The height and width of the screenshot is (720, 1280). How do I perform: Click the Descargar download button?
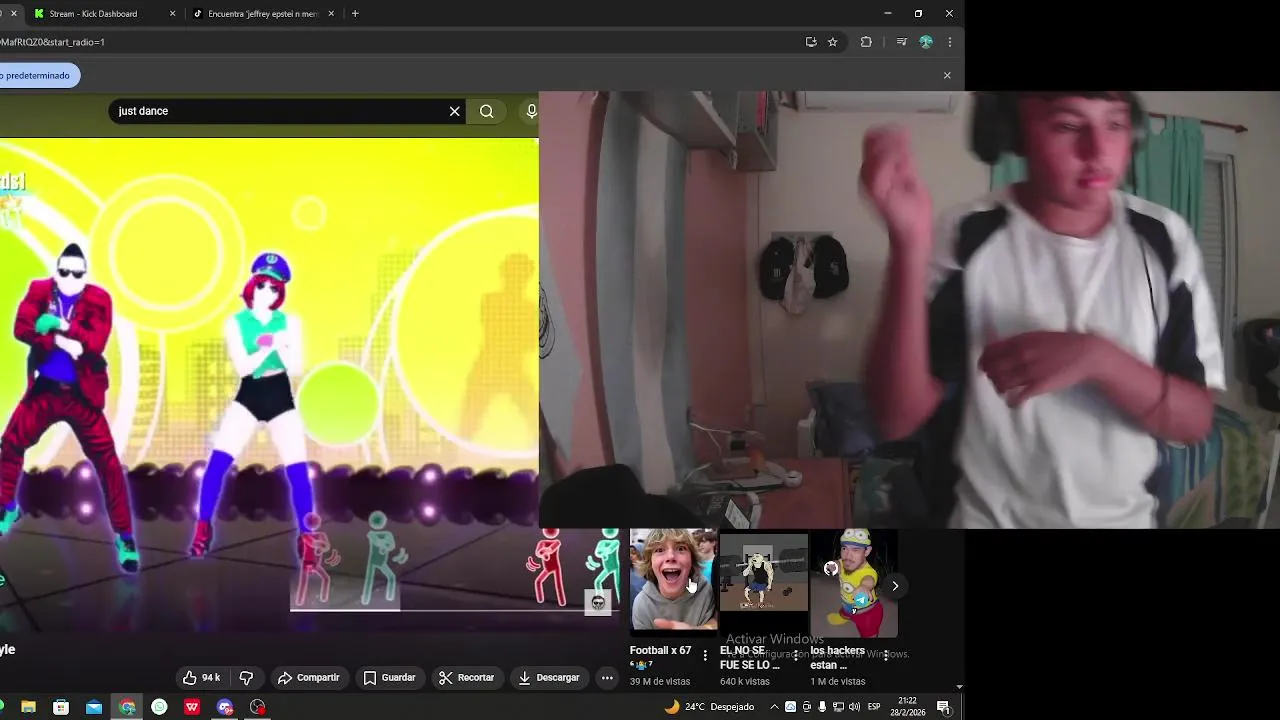click(549, 677)
